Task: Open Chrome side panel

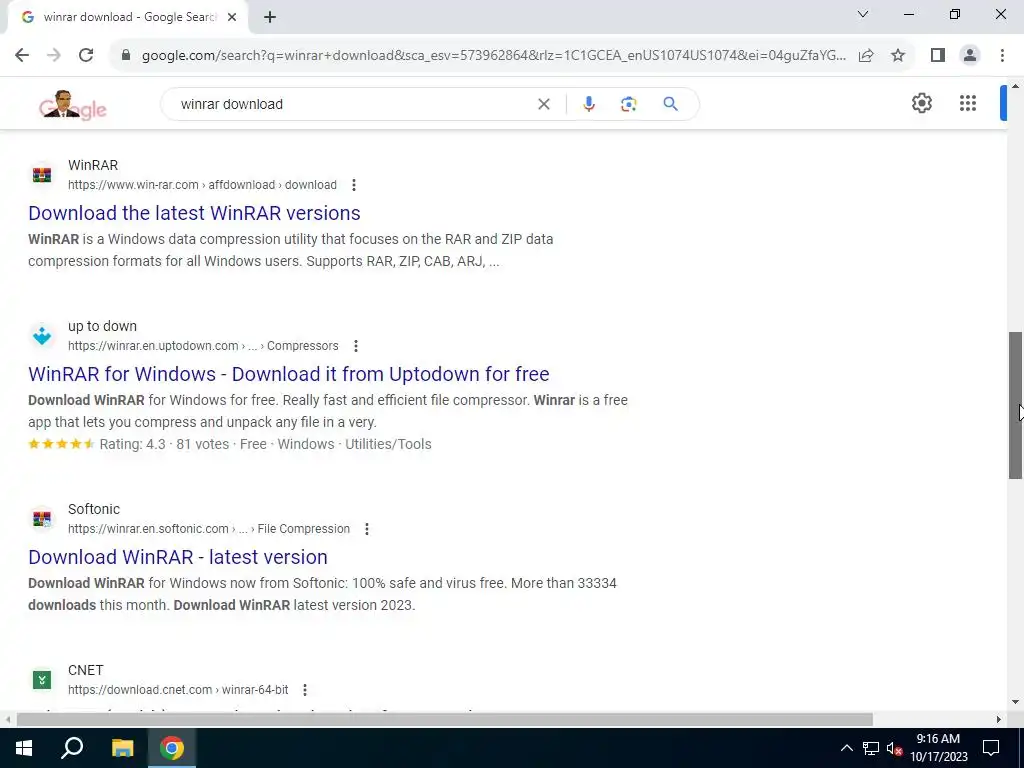Action: click(x=938, y=55)
